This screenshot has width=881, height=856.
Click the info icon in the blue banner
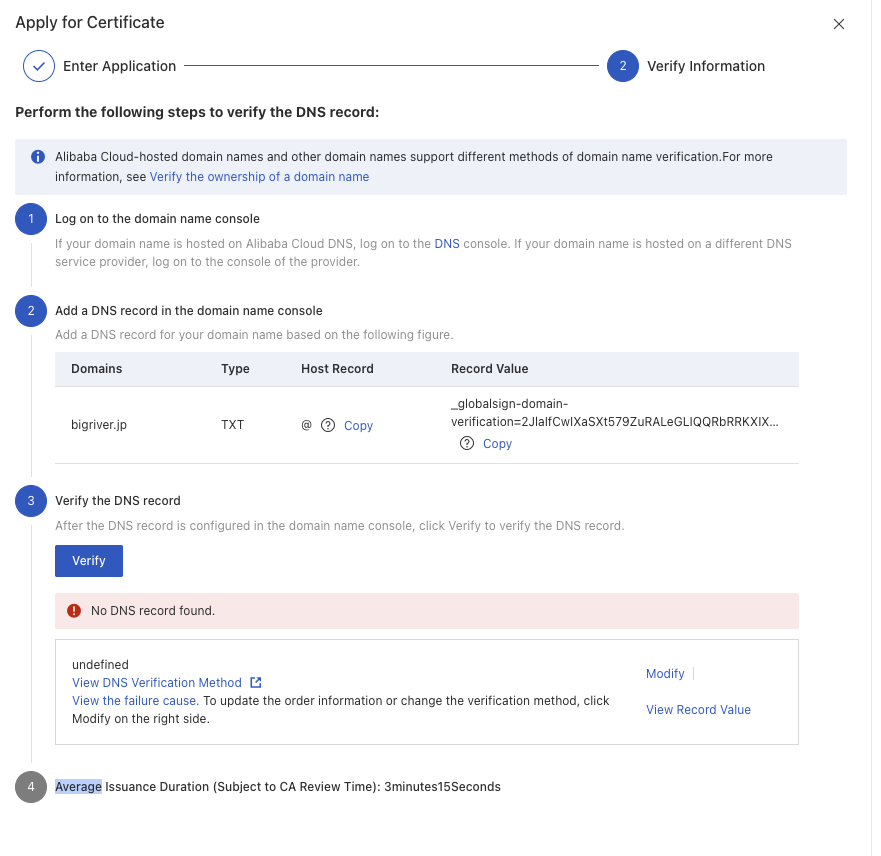(38, 157)
